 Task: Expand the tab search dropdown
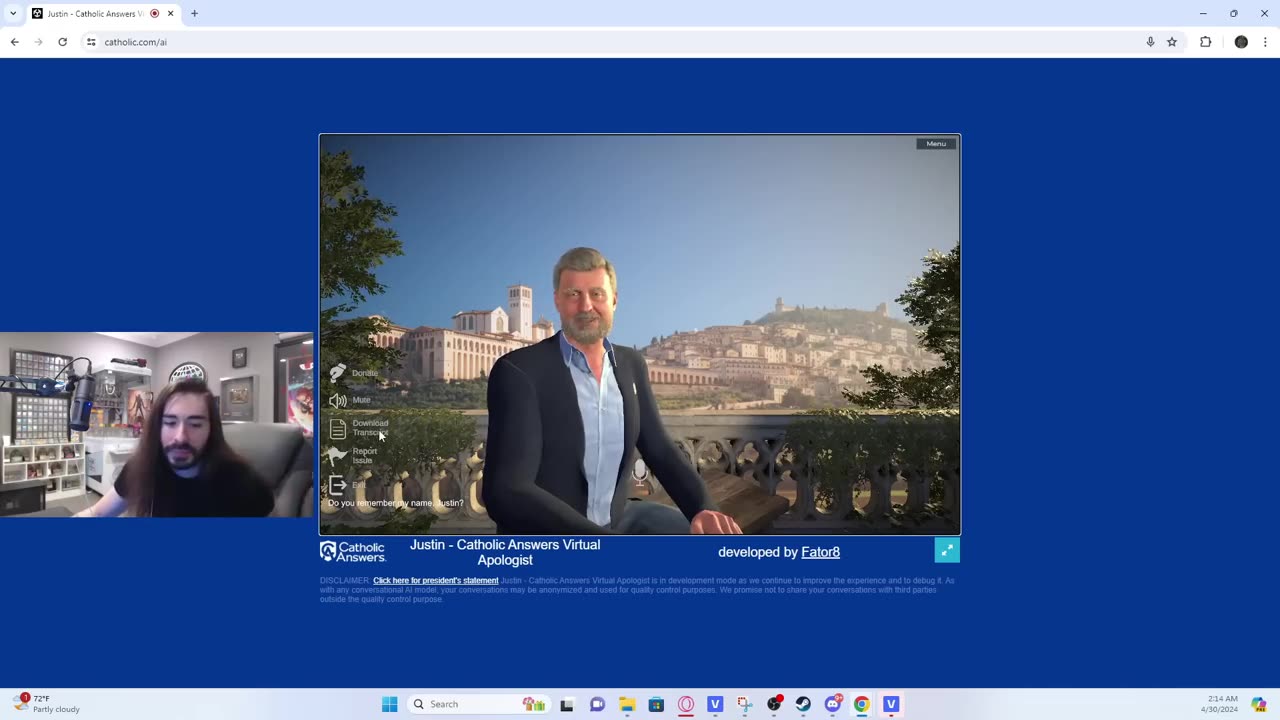(x=13, y=14)
